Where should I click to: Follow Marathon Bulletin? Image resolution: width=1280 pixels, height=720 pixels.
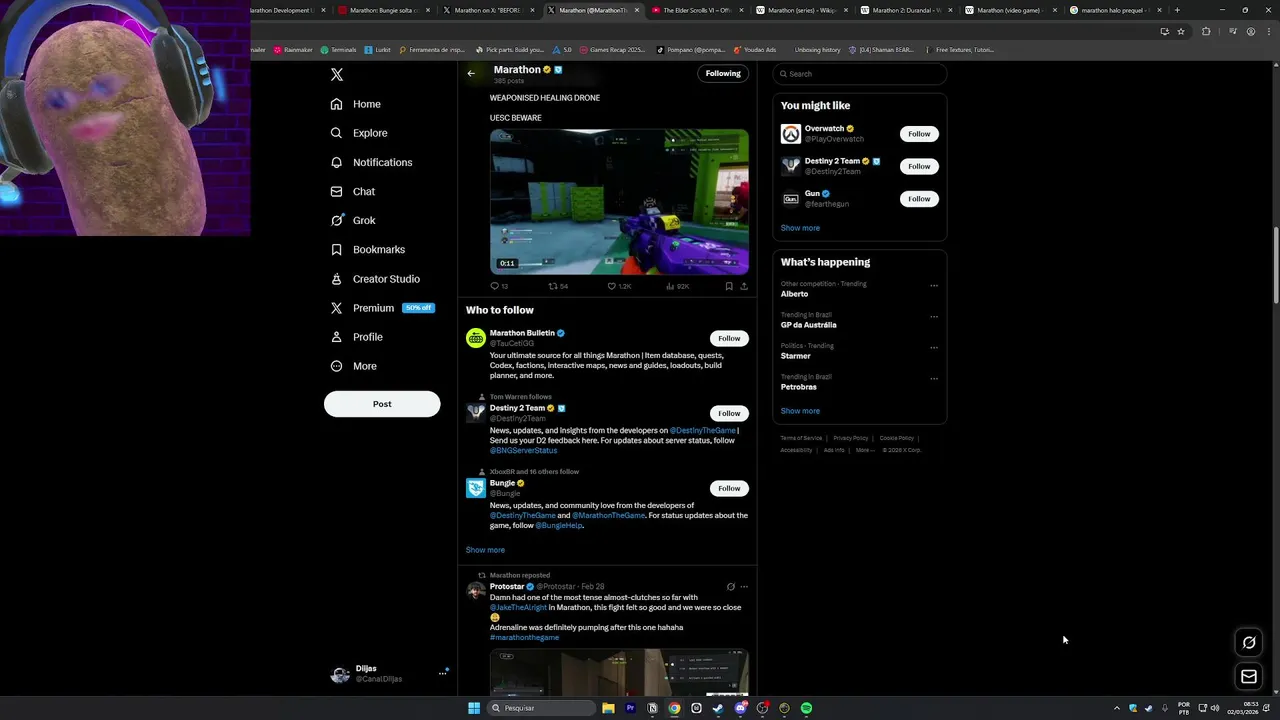click(729, 338)
